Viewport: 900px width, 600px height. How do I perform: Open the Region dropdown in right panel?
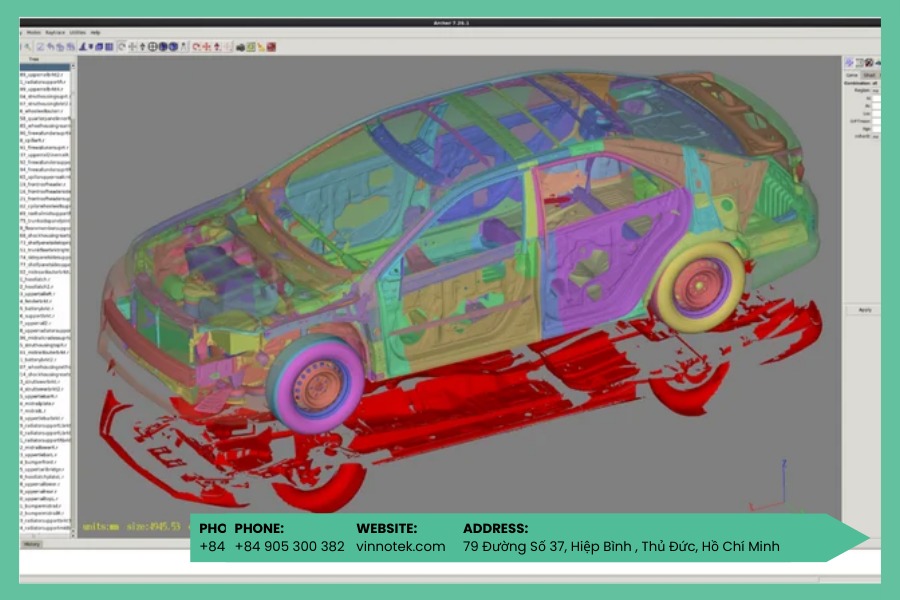[x=876, y=90]
